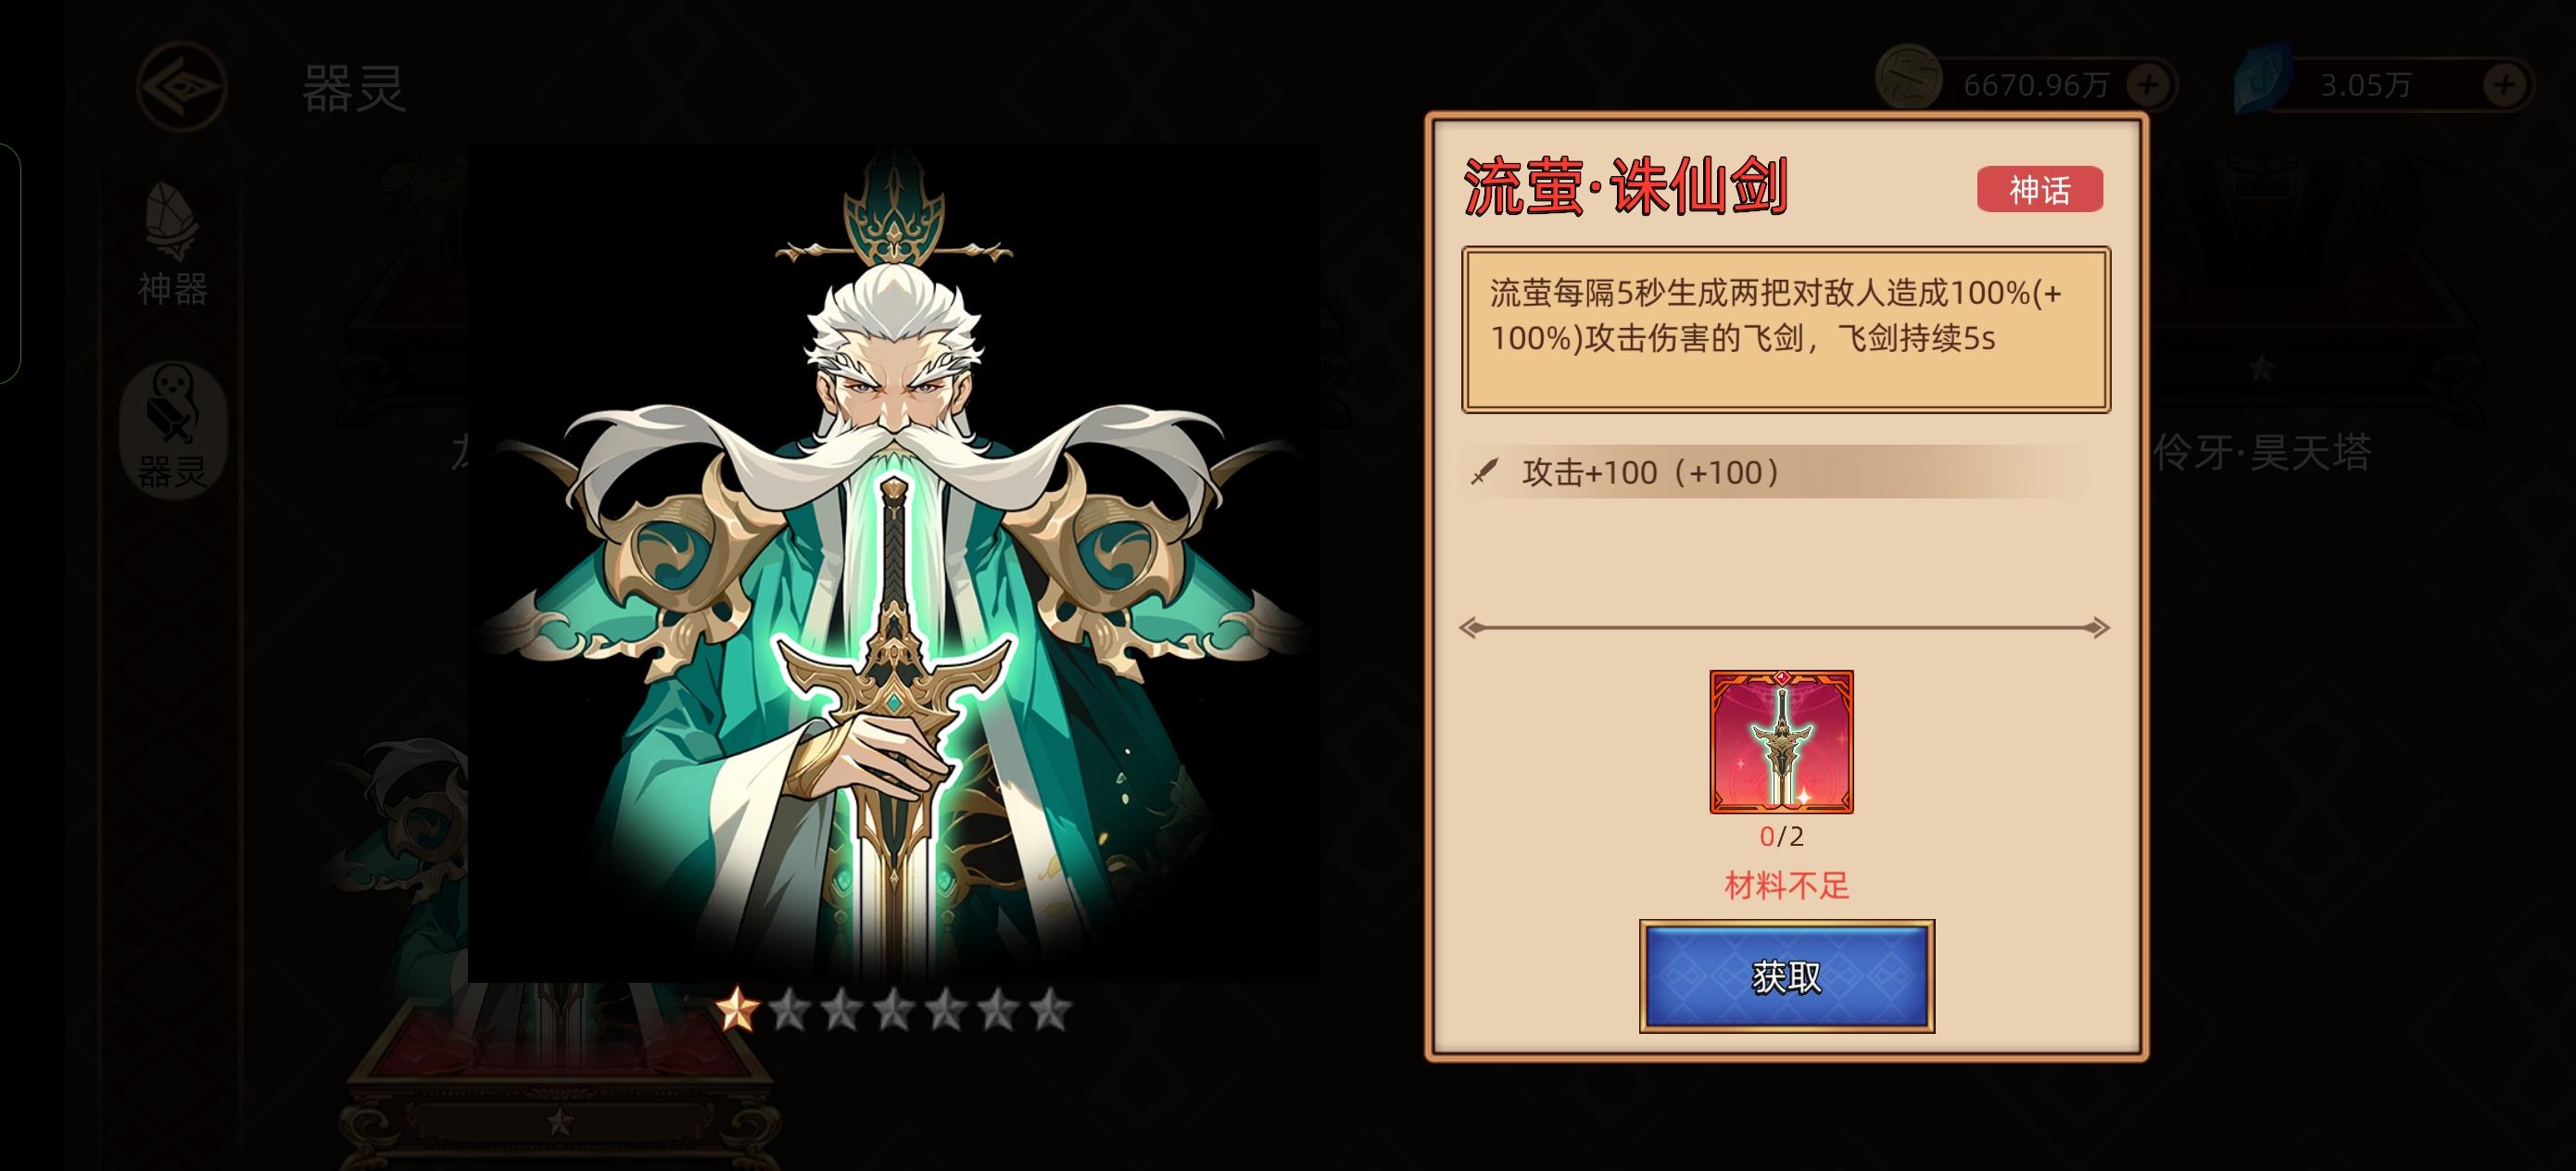Image resolution: width=2576 pixels, height=1171 pixels.
Task: Click the fourth gray star
Action: coord(945,1009)
